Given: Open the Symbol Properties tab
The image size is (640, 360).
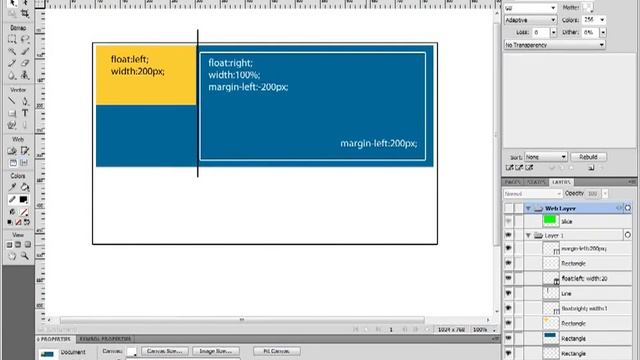Looking at the screenshot, I should coord(105,339).
